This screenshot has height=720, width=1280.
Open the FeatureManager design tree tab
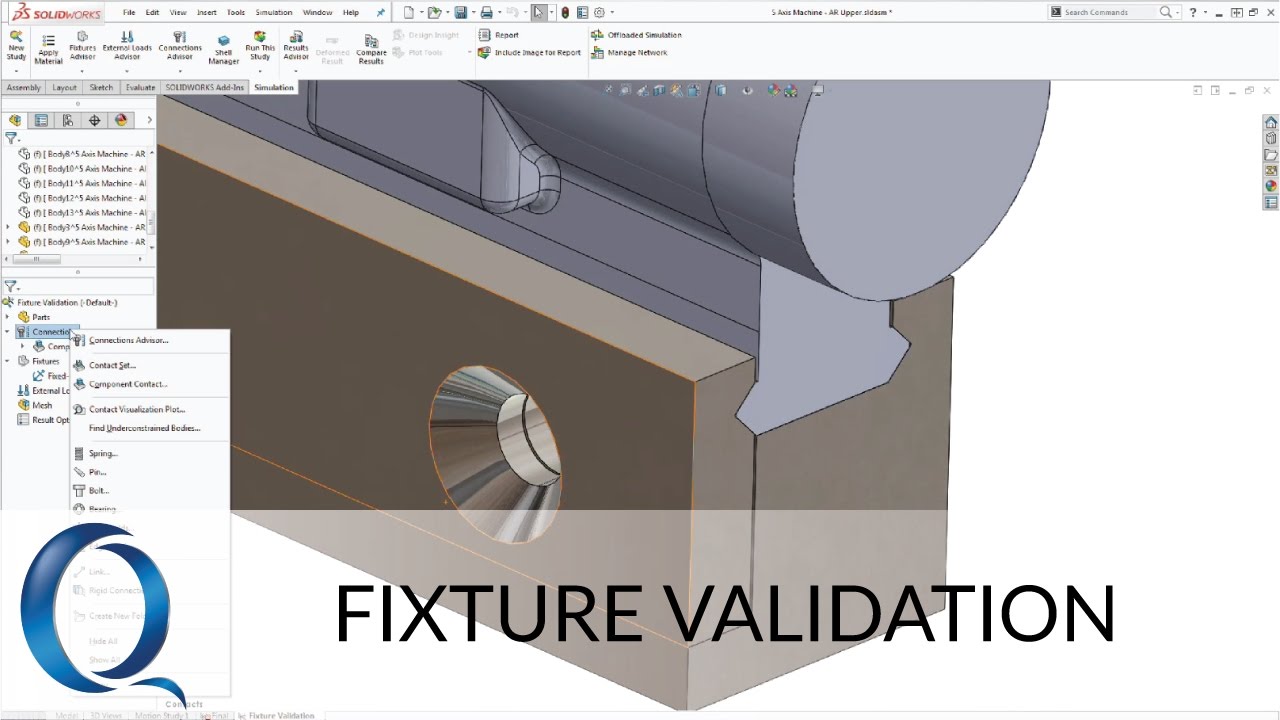14,120
